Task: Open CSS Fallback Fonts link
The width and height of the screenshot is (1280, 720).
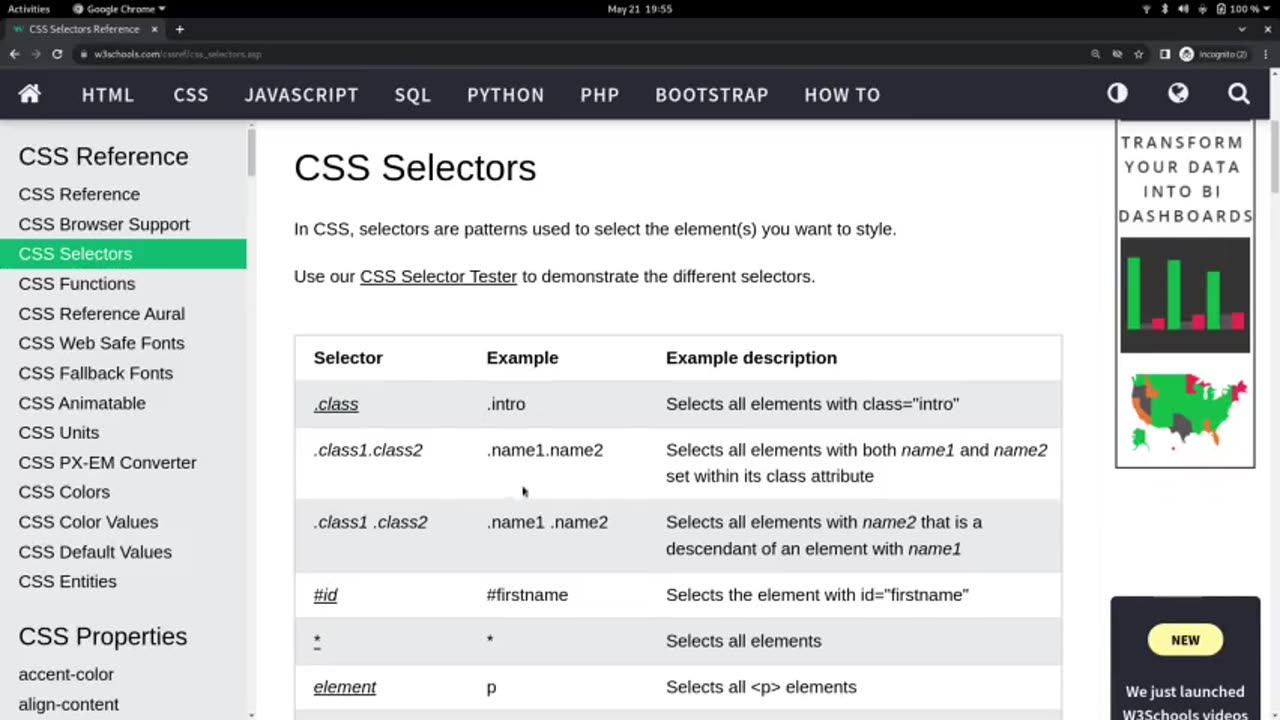Action: [x=95, y=373]
